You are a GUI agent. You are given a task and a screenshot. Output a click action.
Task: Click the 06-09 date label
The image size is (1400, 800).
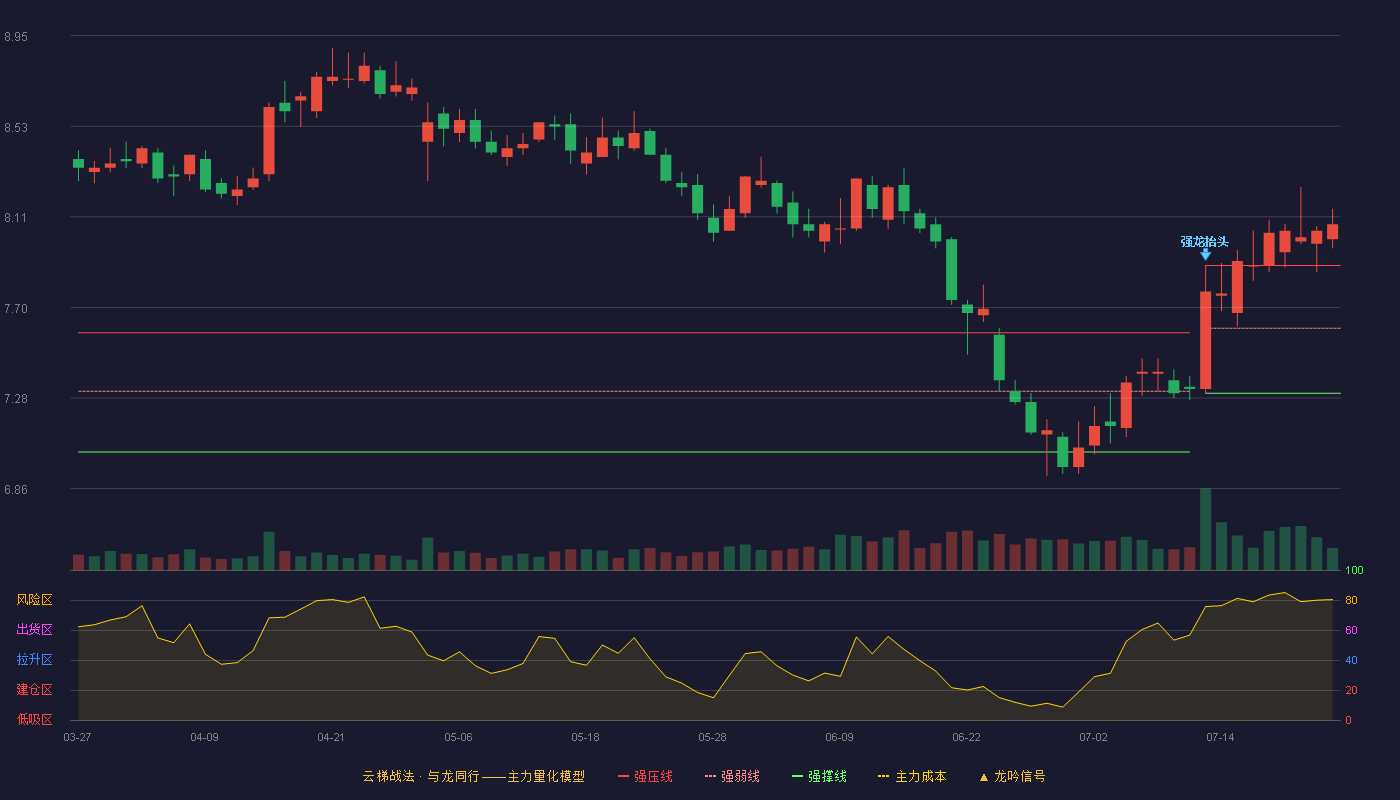click(x=839, y=737)
